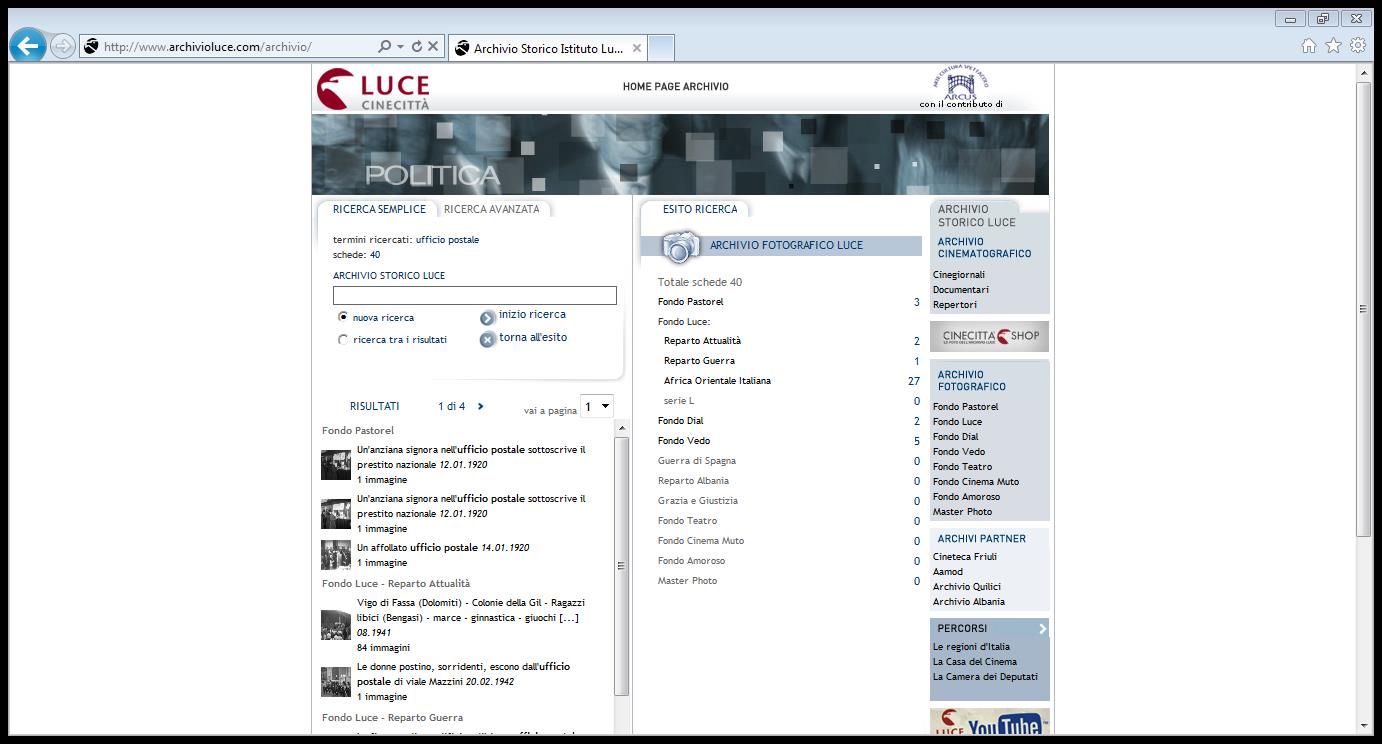Screen dimensions: 1382x744
Task: Refresh the page with the reload icon
Action: [x=417, y=46]
